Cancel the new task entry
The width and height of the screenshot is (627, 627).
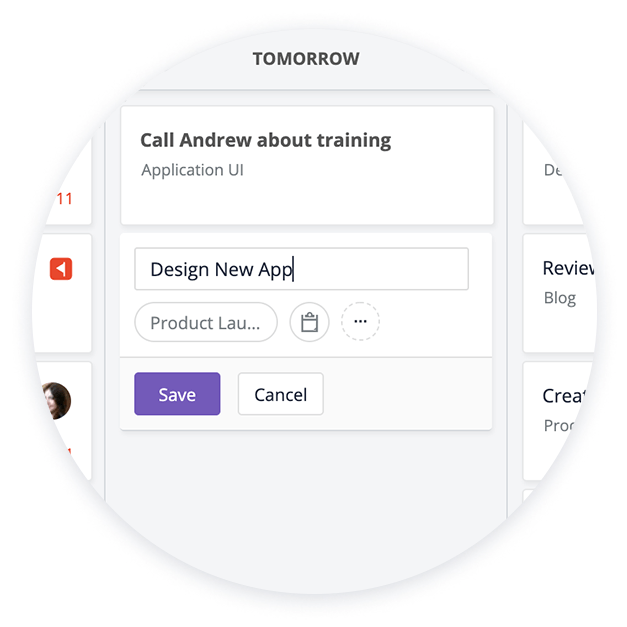tap(281, 394)
